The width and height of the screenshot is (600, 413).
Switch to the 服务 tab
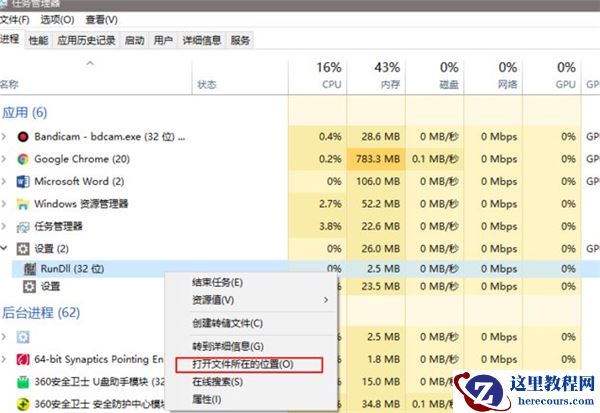240,40
